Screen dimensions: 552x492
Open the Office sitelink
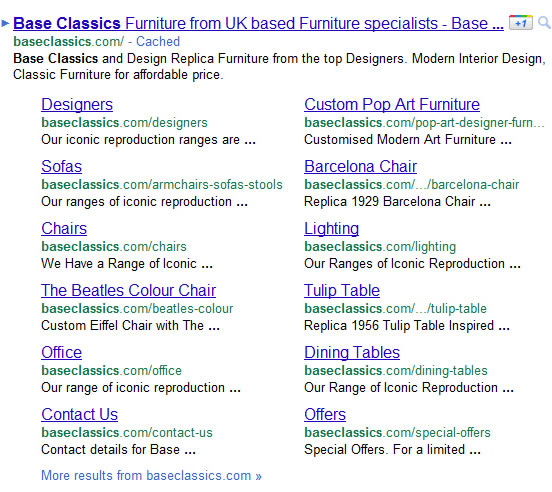[x=61, y=352]
